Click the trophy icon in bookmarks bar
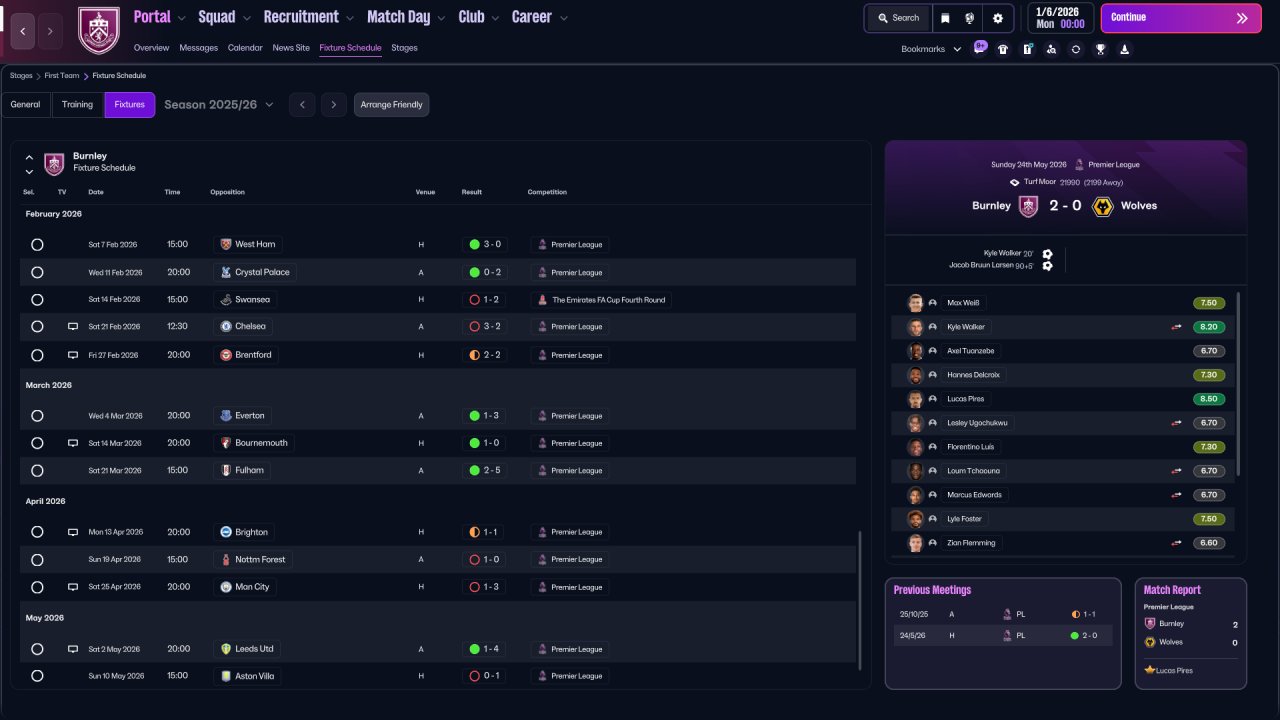This screenshot has width=1280, height=720. (x=1100, y=49)
